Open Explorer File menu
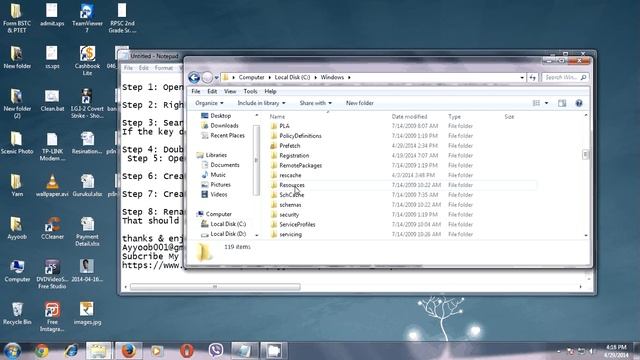Image resolution: width=640 pixels, height=360 pixels. 196,91
